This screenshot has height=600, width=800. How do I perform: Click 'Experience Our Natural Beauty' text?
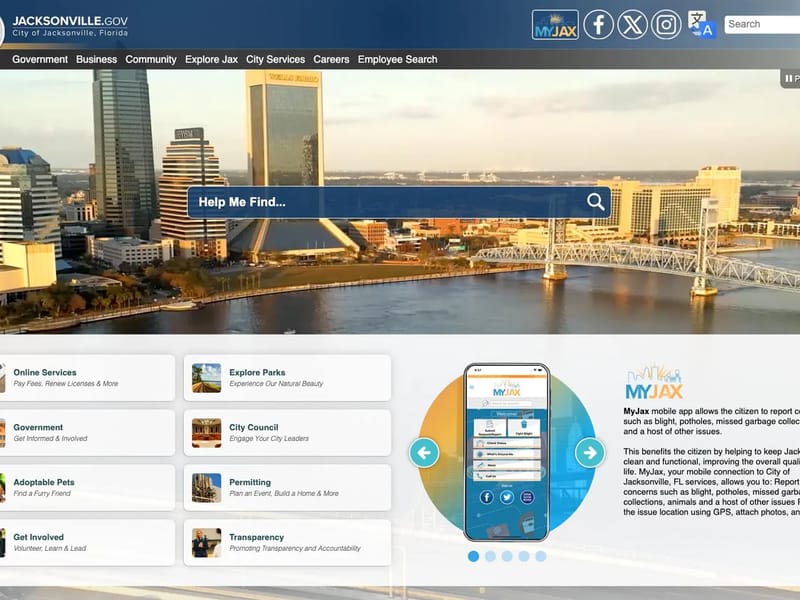click(x=276, y=384)
